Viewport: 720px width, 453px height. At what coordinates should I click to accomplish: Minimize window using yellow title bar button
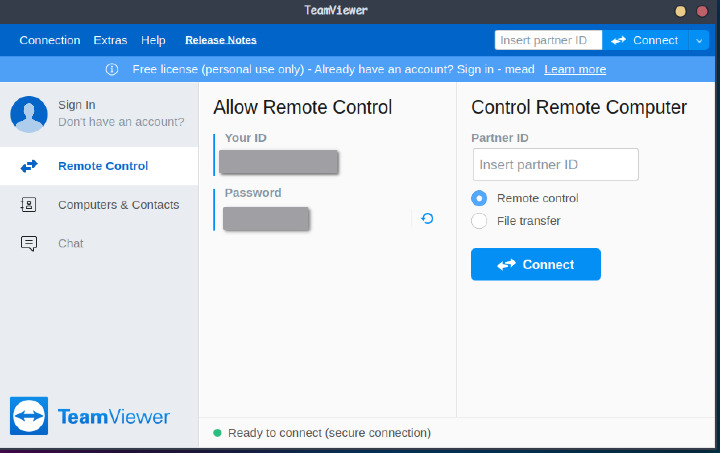681,11
